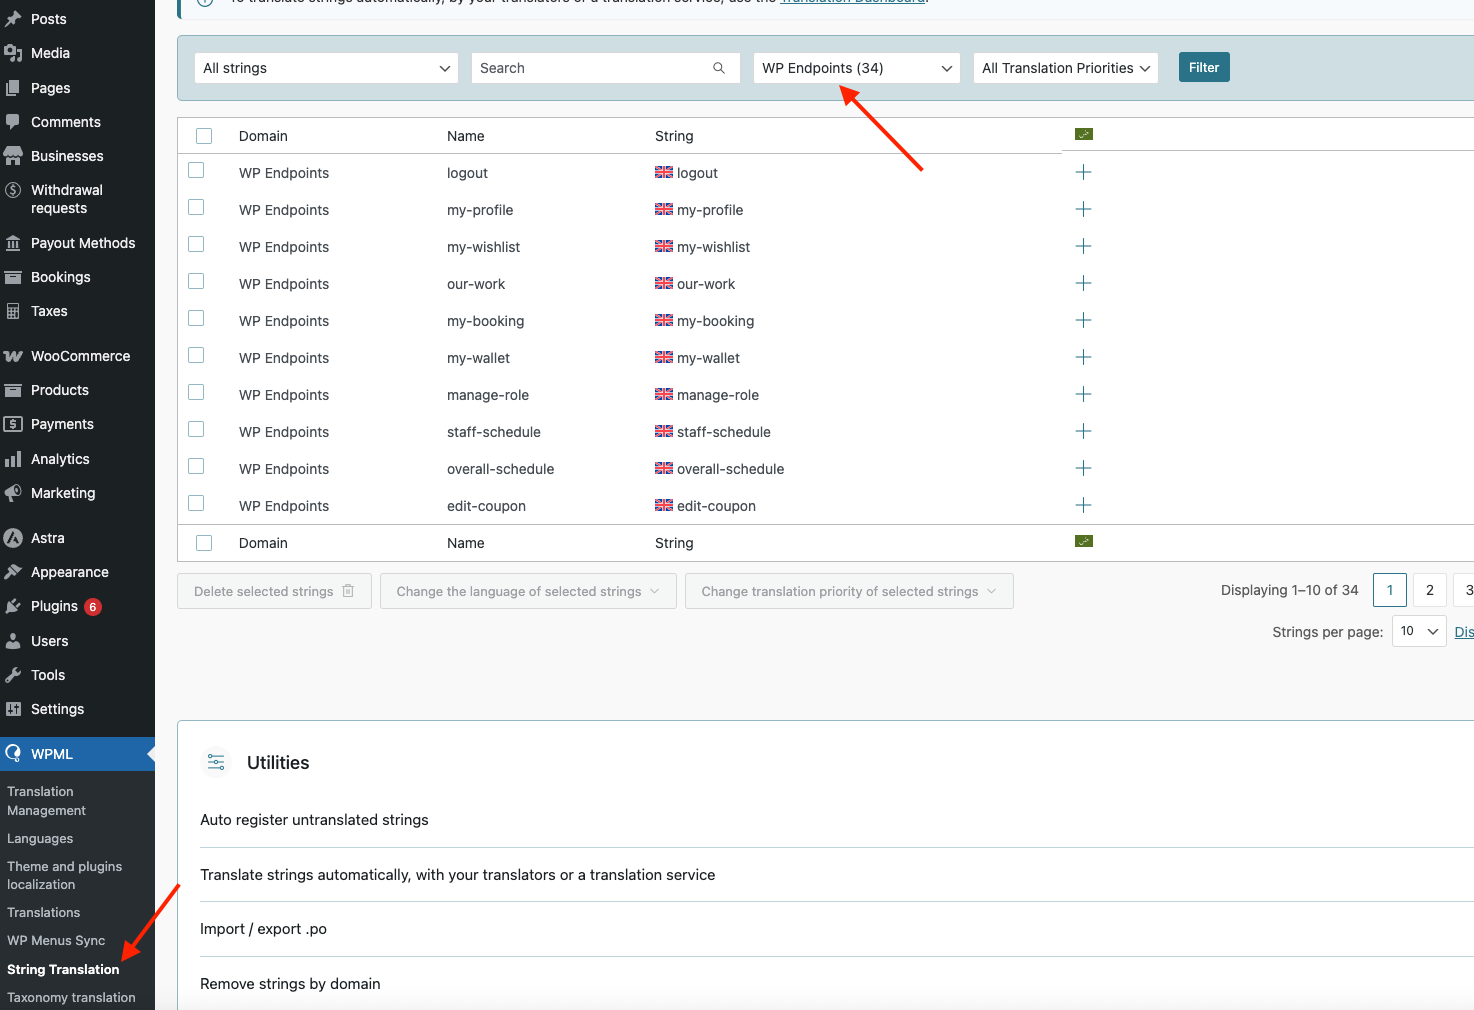Viewport: 1474px width, 1010px height.
Task: Click the WPML logo icon
Action: pyautogui.click(x=13, y=753)
